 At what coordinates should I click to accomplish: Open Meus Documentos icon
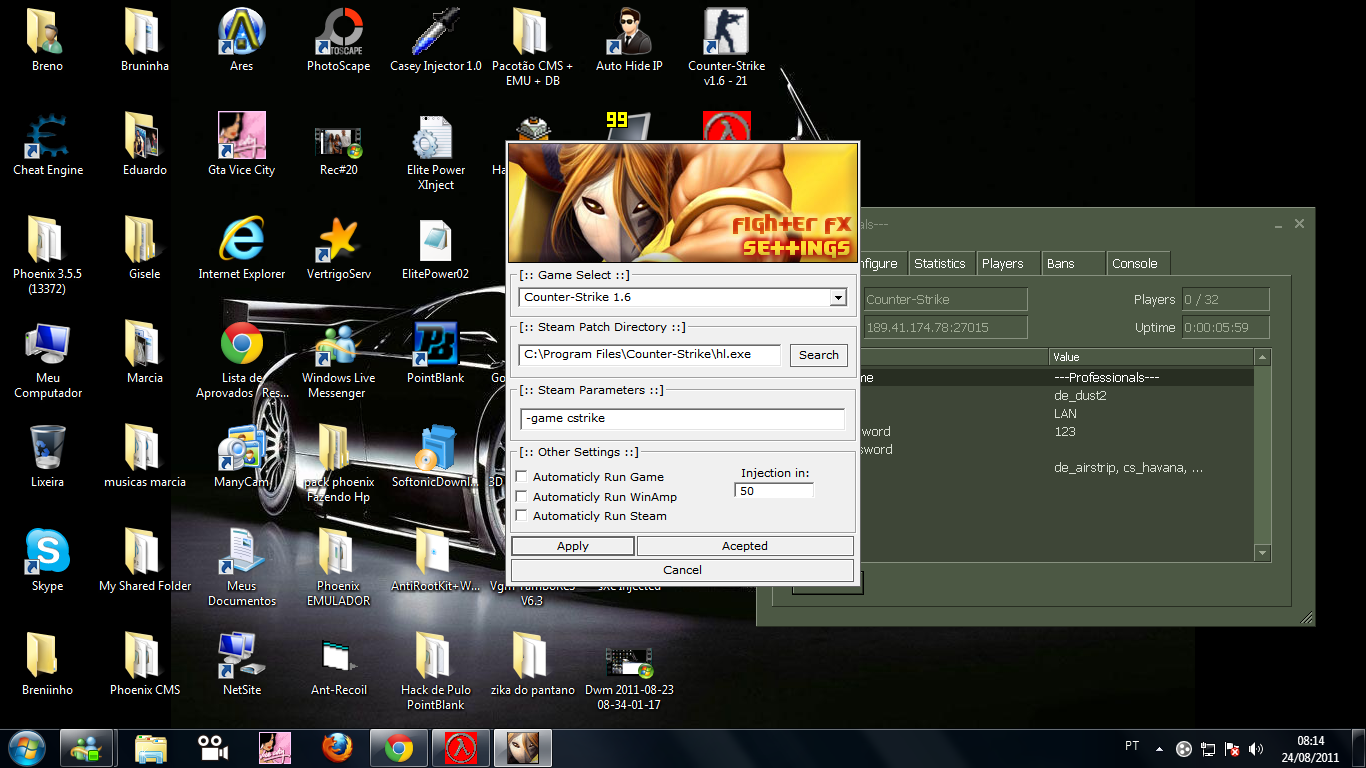(241, 568)
